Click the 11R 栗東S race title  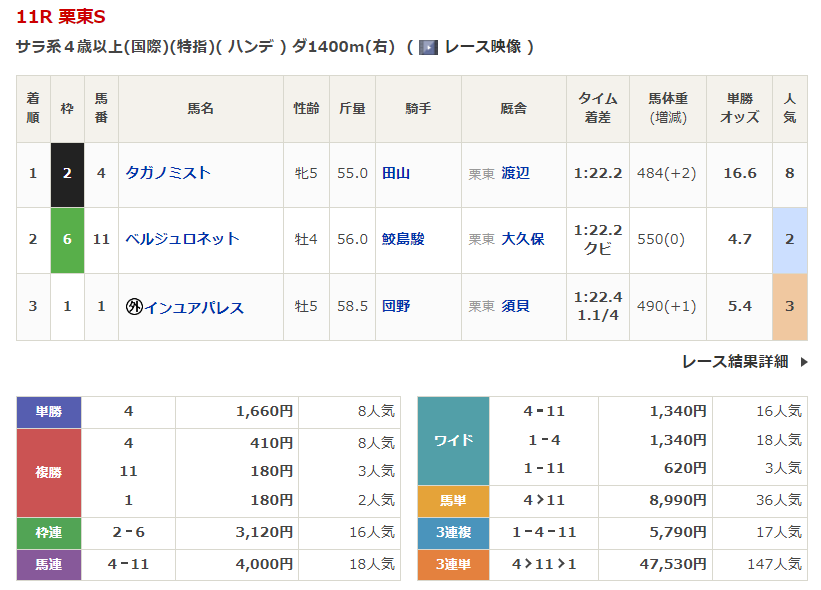(61, 17)
